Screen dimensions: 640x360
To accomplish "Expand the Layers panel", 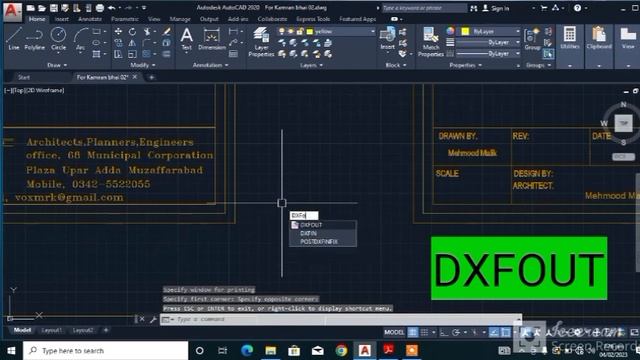I will 311,65.
